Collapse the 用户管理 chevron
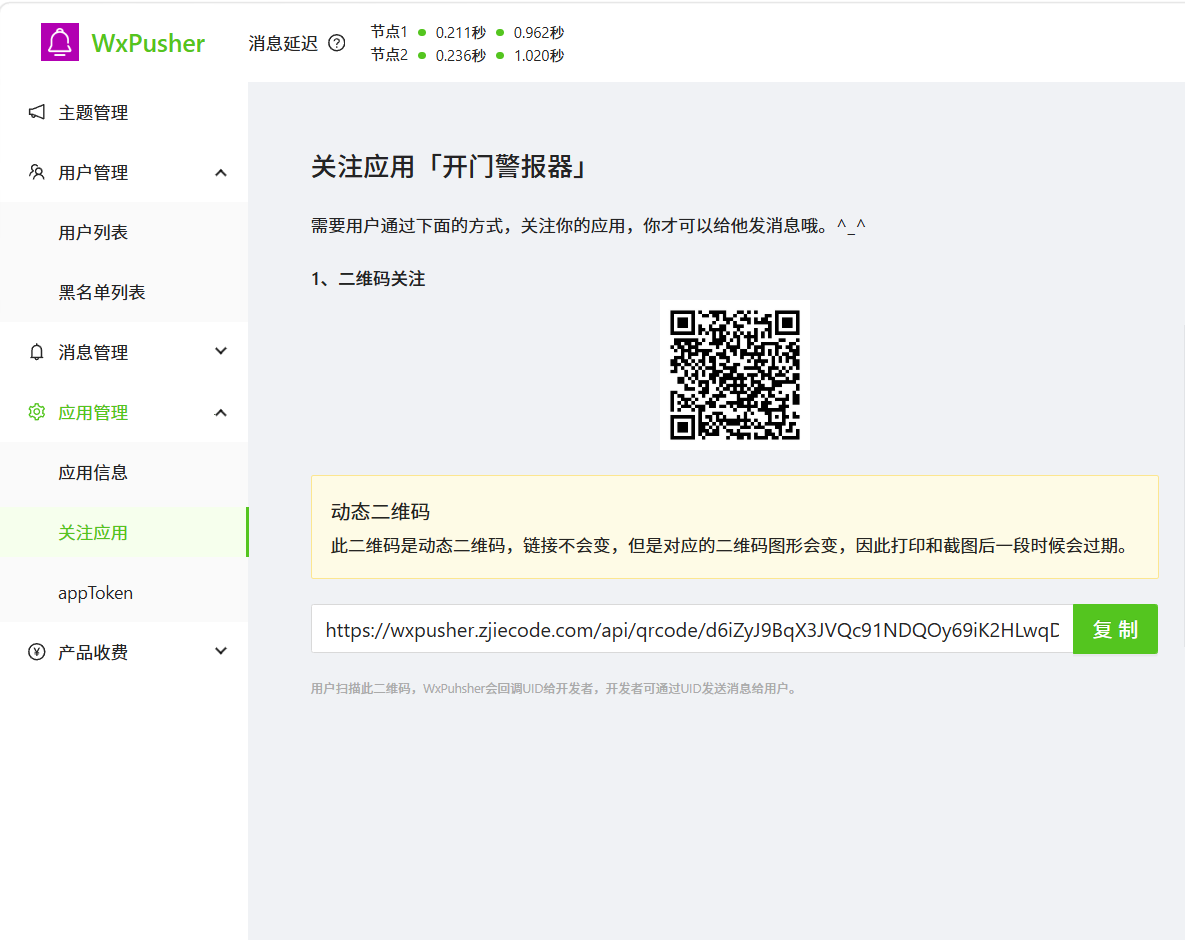 (x=221, y=173)
